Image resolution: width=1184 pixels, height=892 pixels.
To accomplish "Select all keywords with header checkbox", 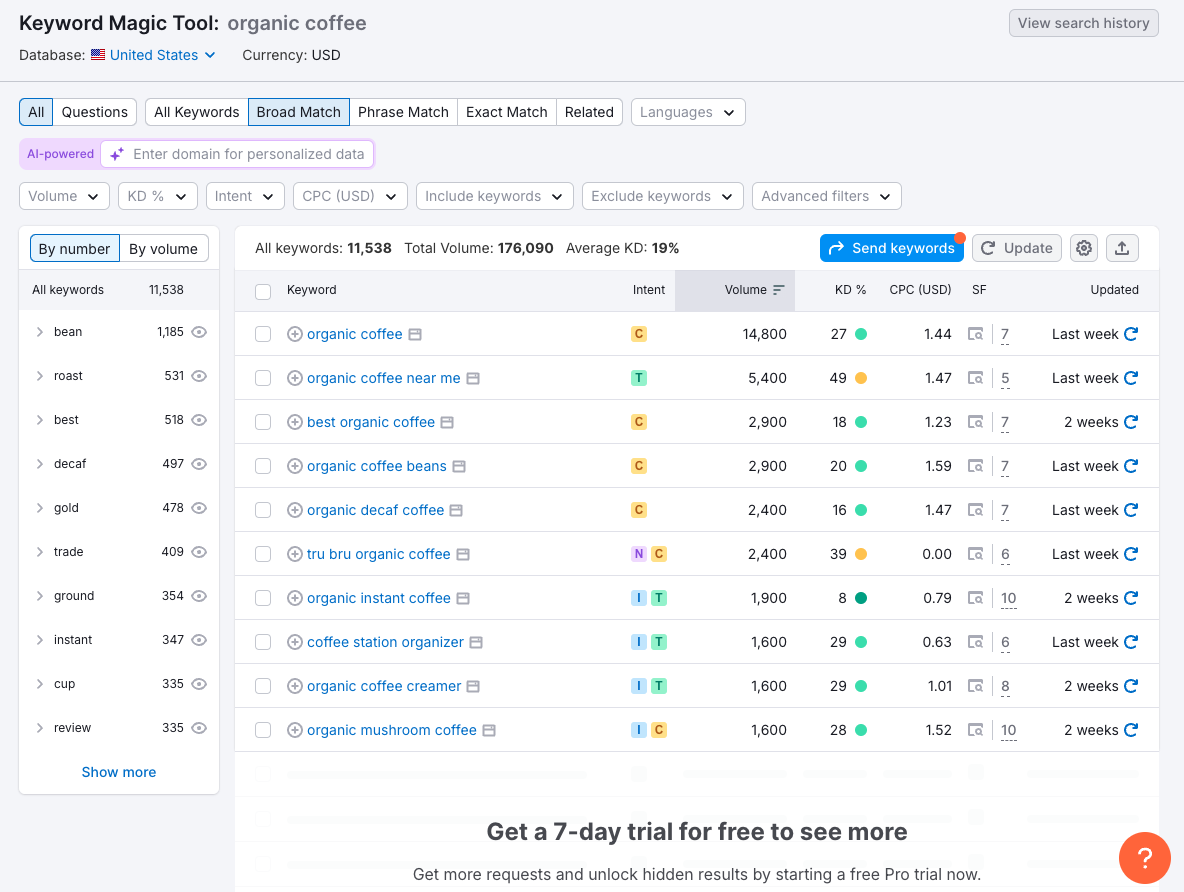I will click(x=263, y=291).
